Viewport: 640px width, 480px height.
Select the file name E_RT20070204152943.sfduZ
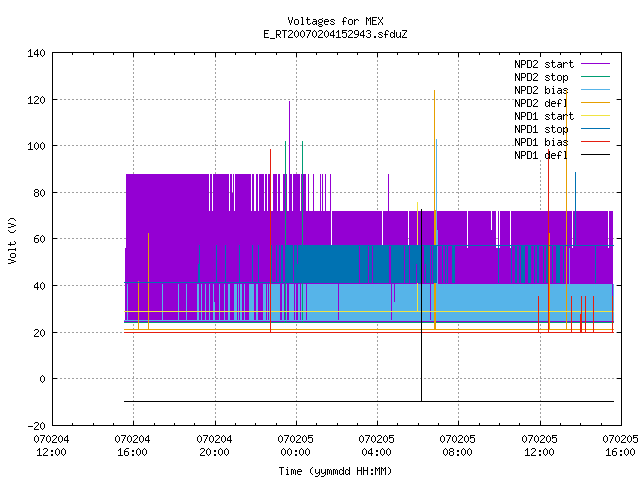point(335,34)
